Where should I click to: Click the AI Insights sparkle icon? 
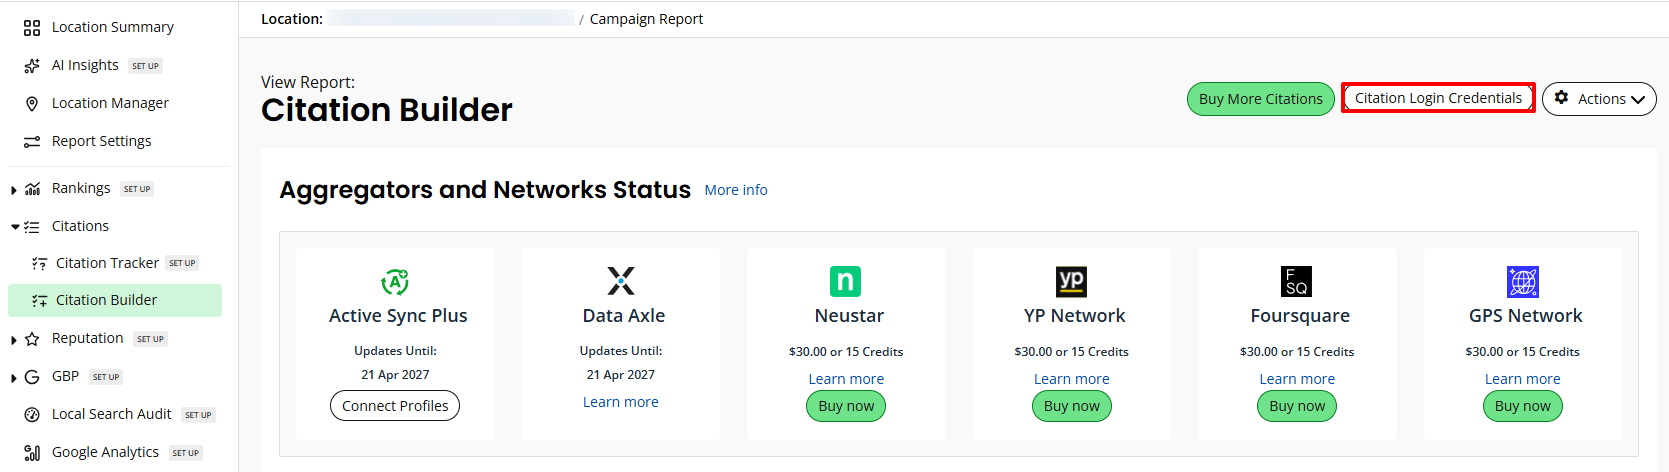[x=32, y=66]
